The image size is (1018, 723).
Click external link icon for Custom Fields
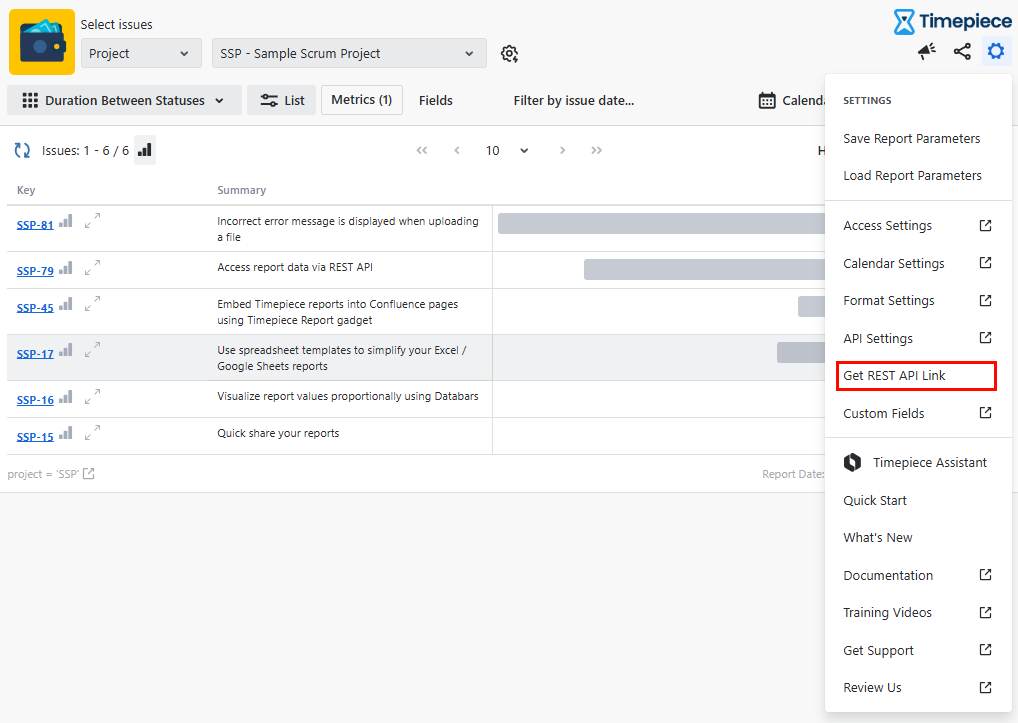point(986,413)
